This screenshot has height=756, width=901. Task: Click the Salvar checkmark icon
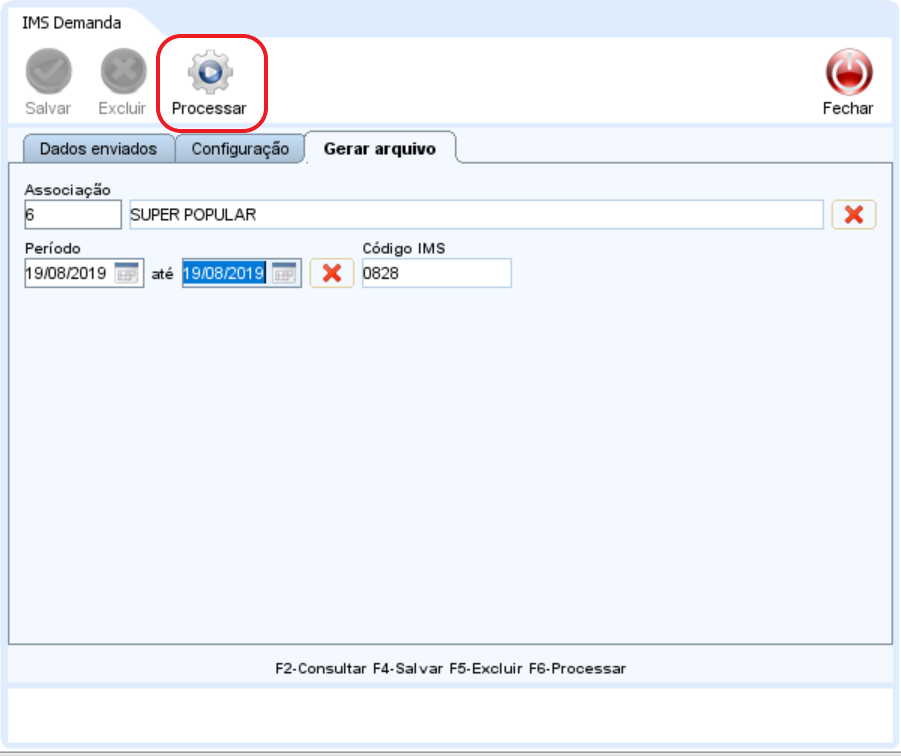[x=48, y=73]
